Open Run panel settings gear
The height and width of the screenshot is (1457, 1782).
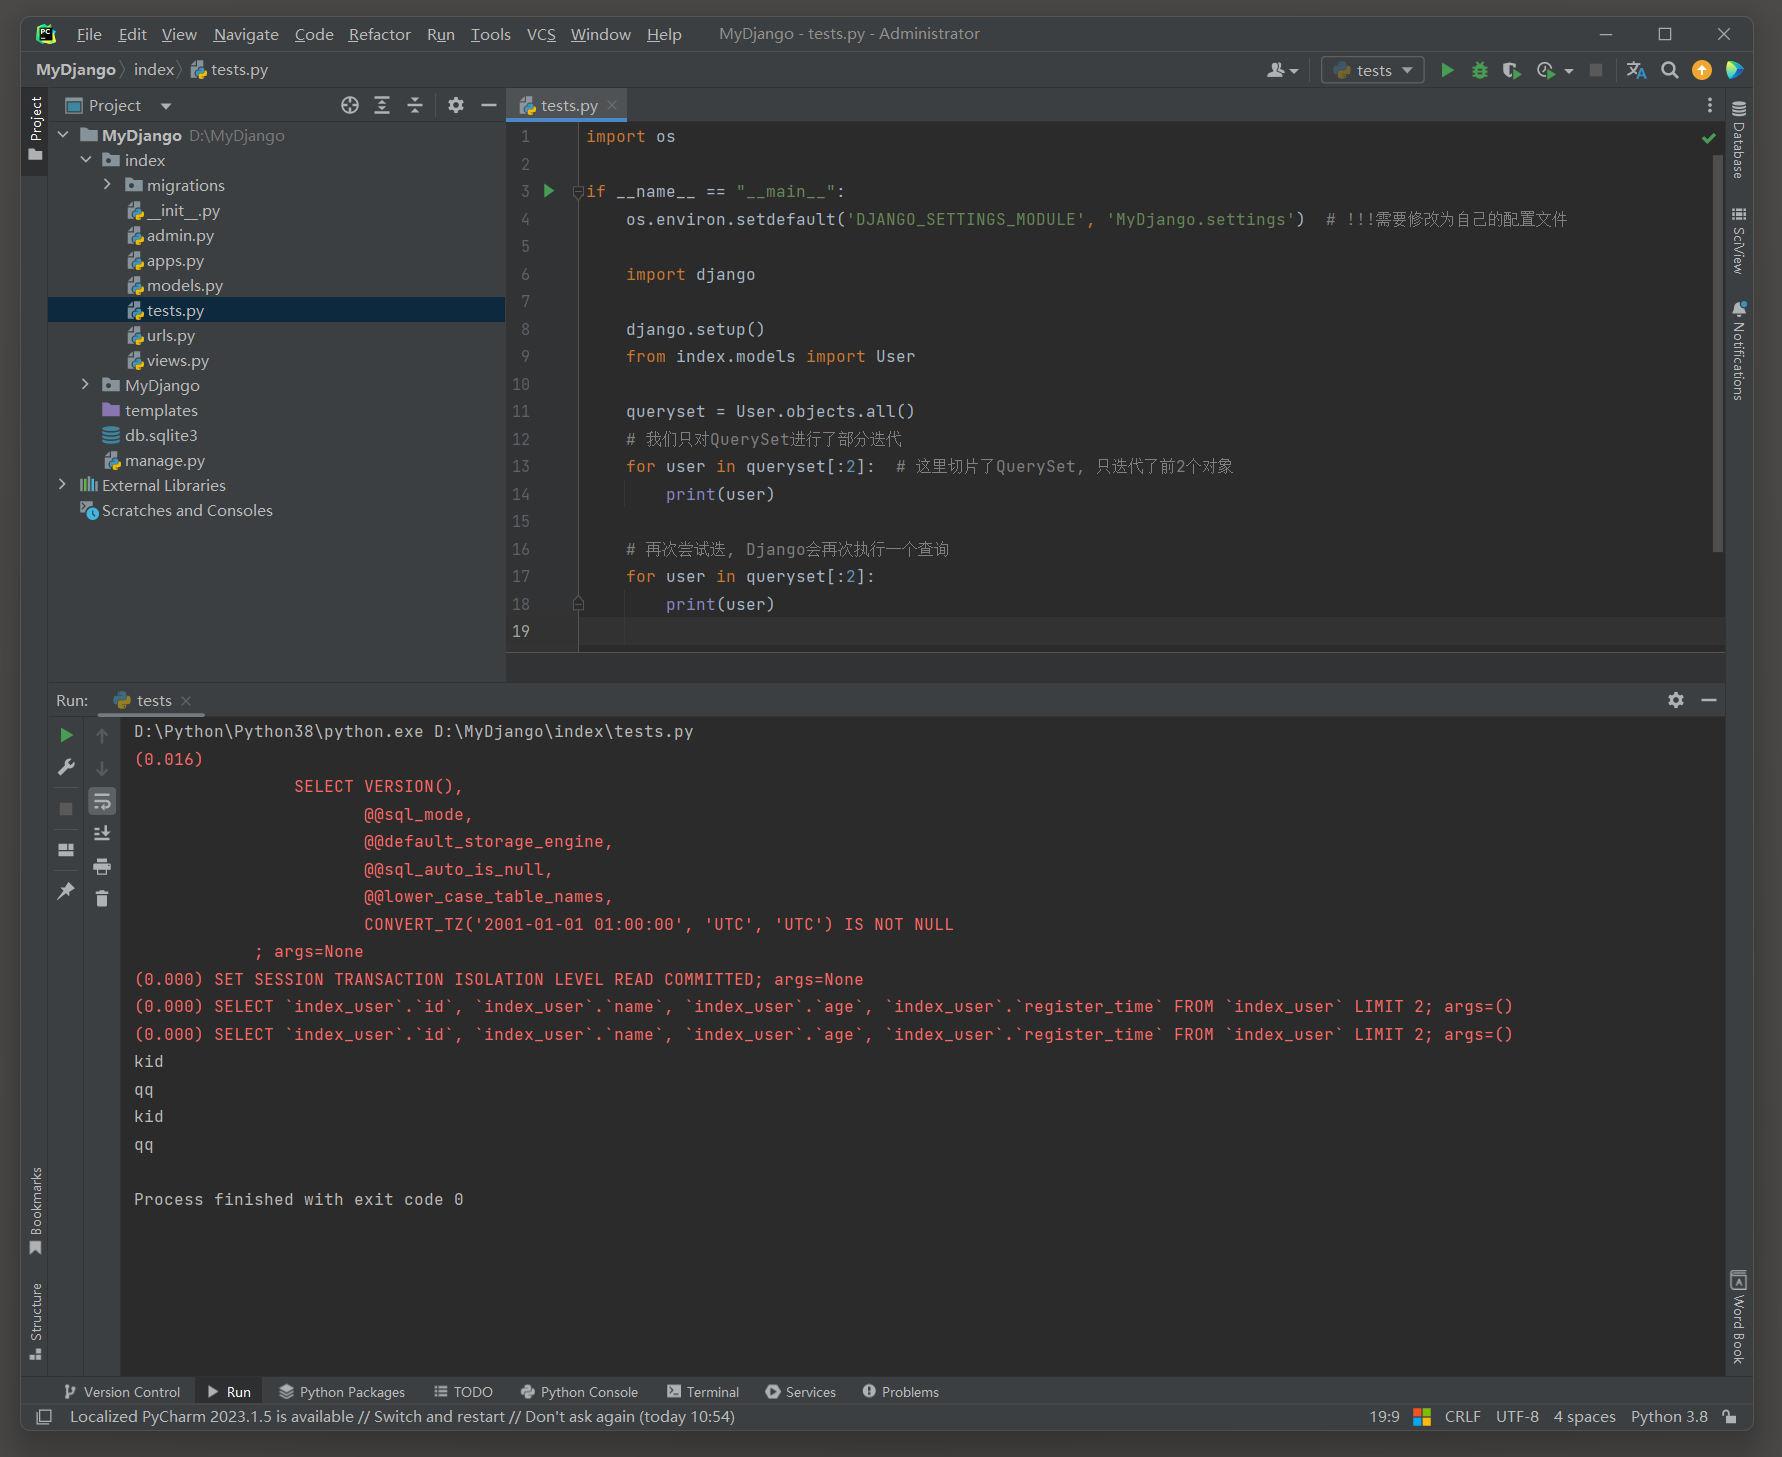(1676, 700)
